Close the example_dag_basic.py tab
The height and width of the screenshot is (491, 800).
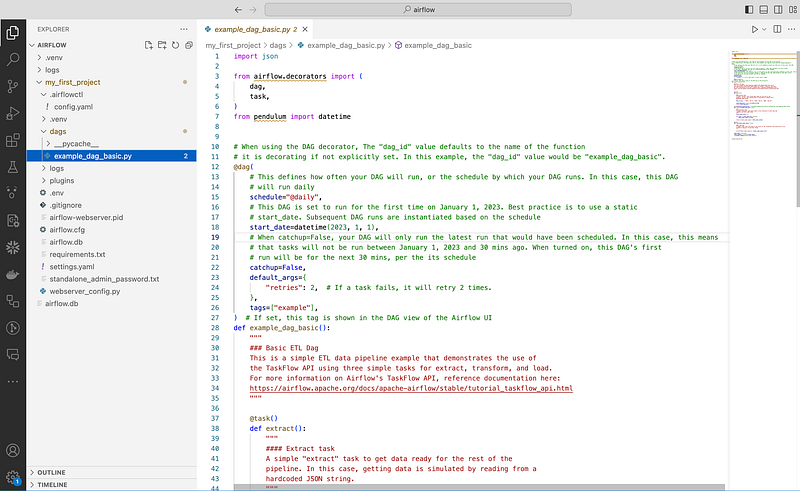pos(305,29)
